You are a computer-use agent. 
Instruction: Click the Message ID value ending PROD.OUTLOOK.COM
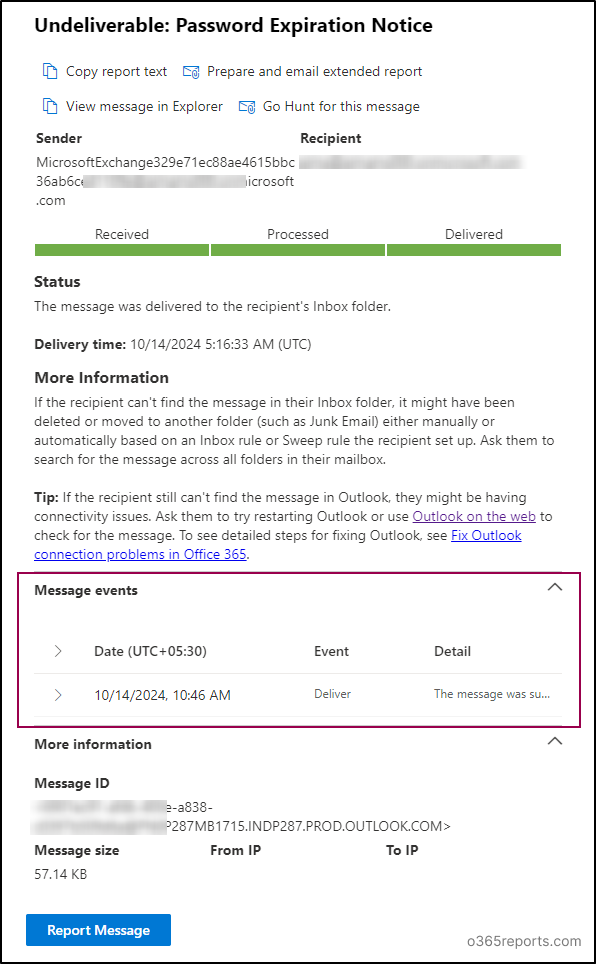coord(242,816)
